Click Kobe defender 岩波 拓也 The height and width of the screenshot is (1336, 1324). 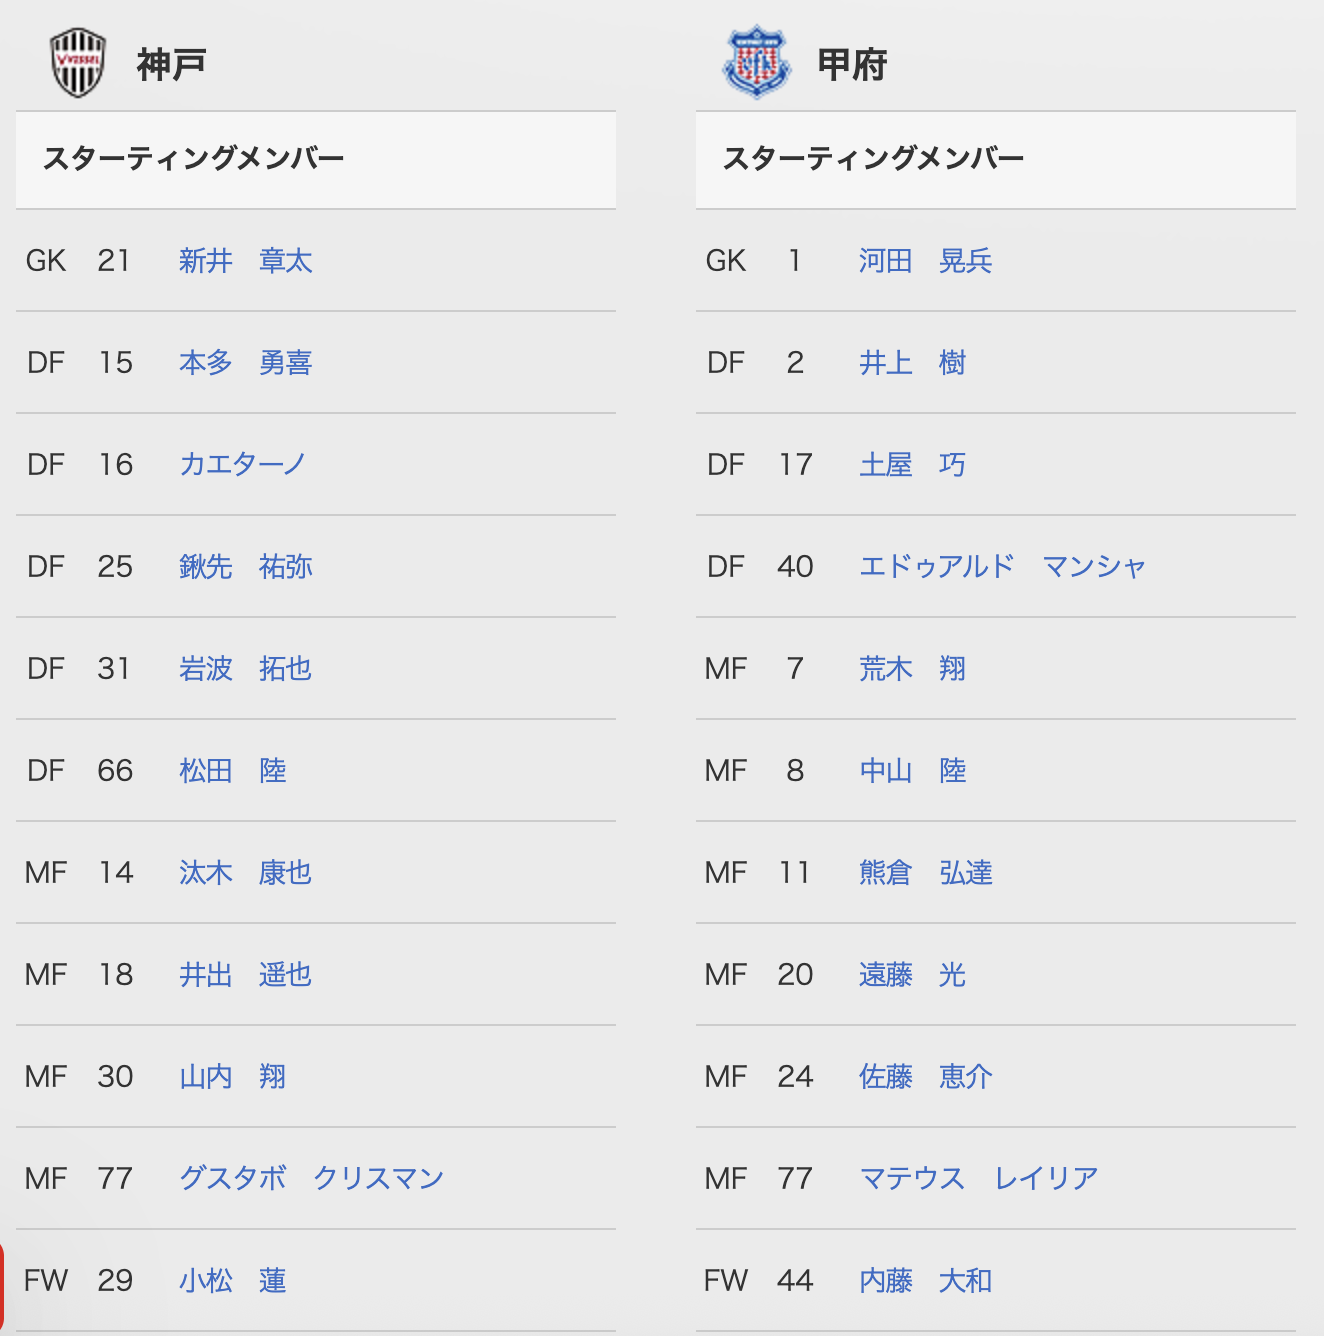click(246, 669)
